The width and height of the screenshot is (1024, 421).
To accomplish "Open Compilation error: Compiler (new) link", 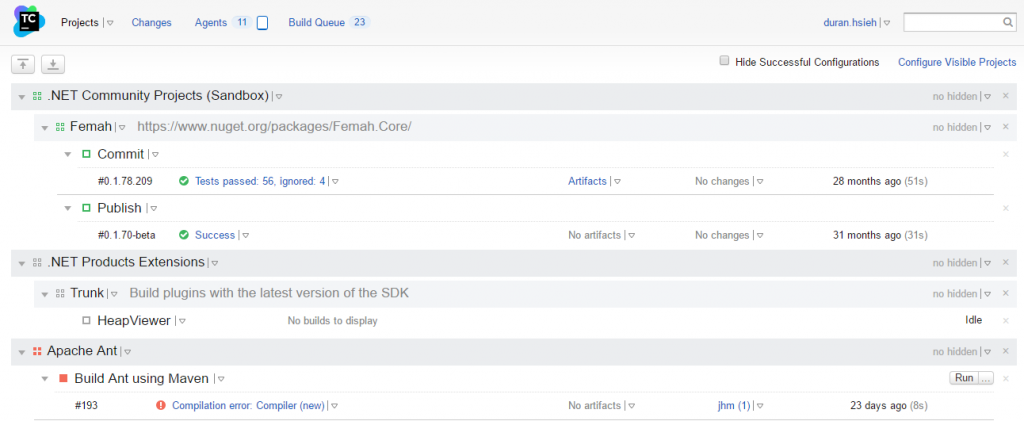I will 248,405.
